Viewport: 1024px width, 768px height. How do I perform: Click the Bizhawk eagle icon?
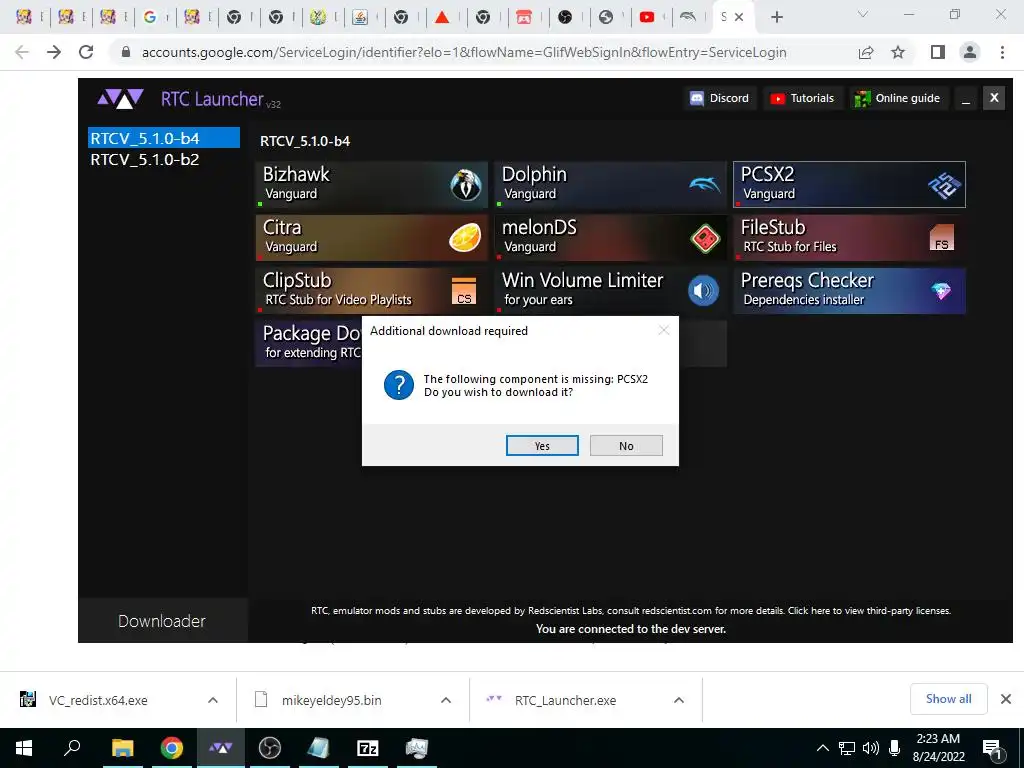465,185
